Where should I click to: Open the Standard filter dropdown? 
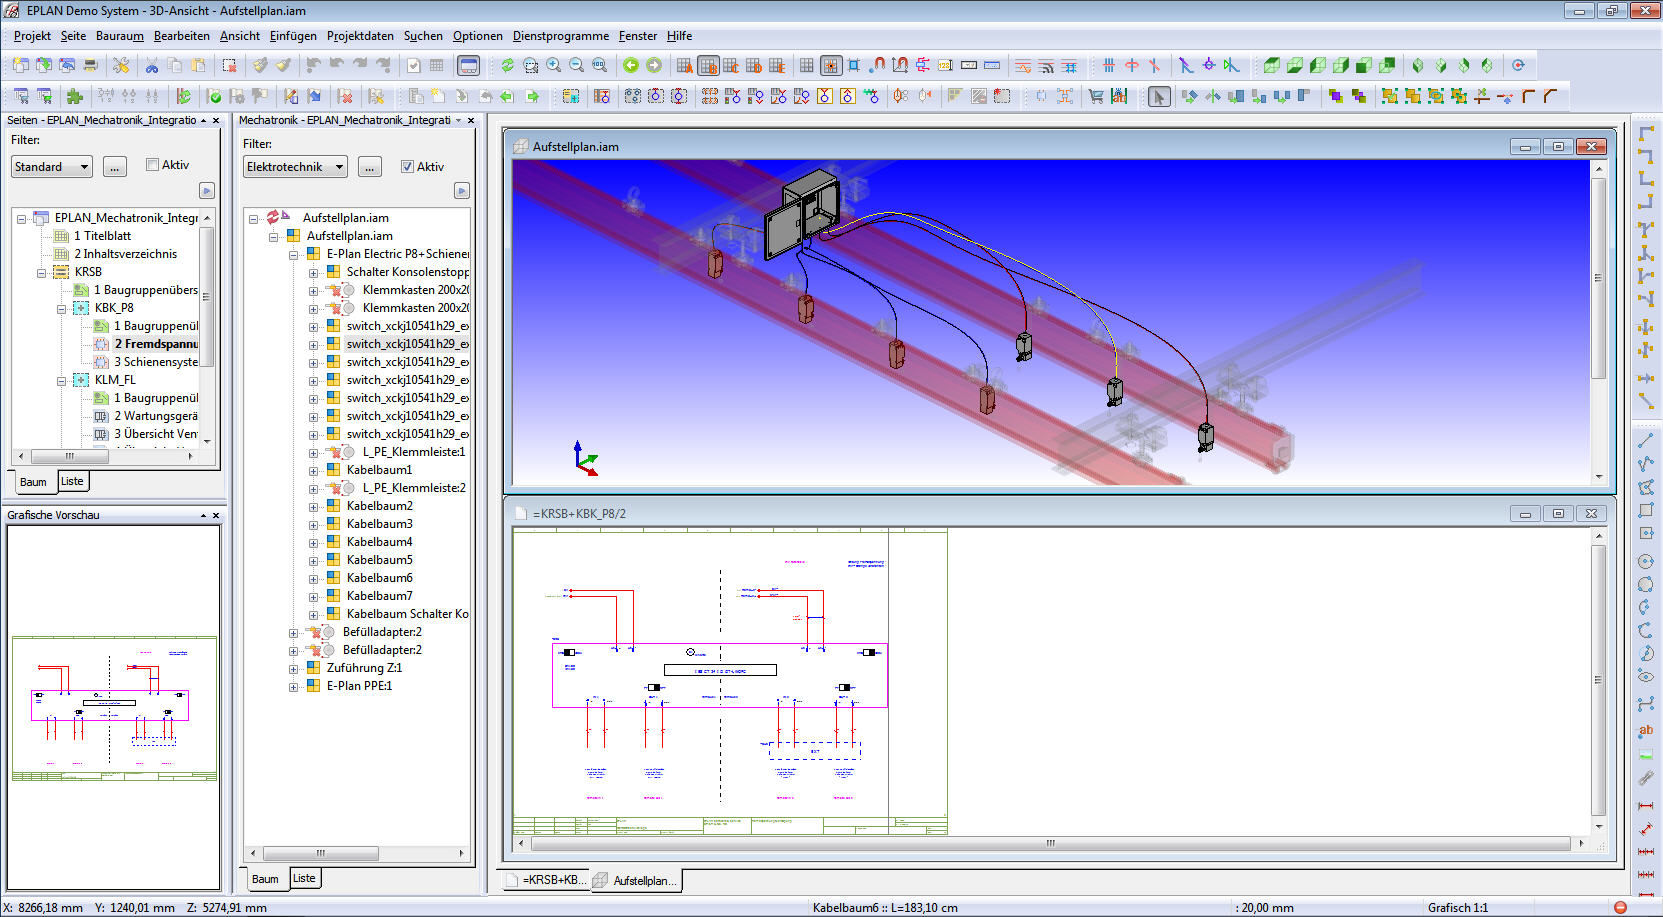(x=52, y=167)
